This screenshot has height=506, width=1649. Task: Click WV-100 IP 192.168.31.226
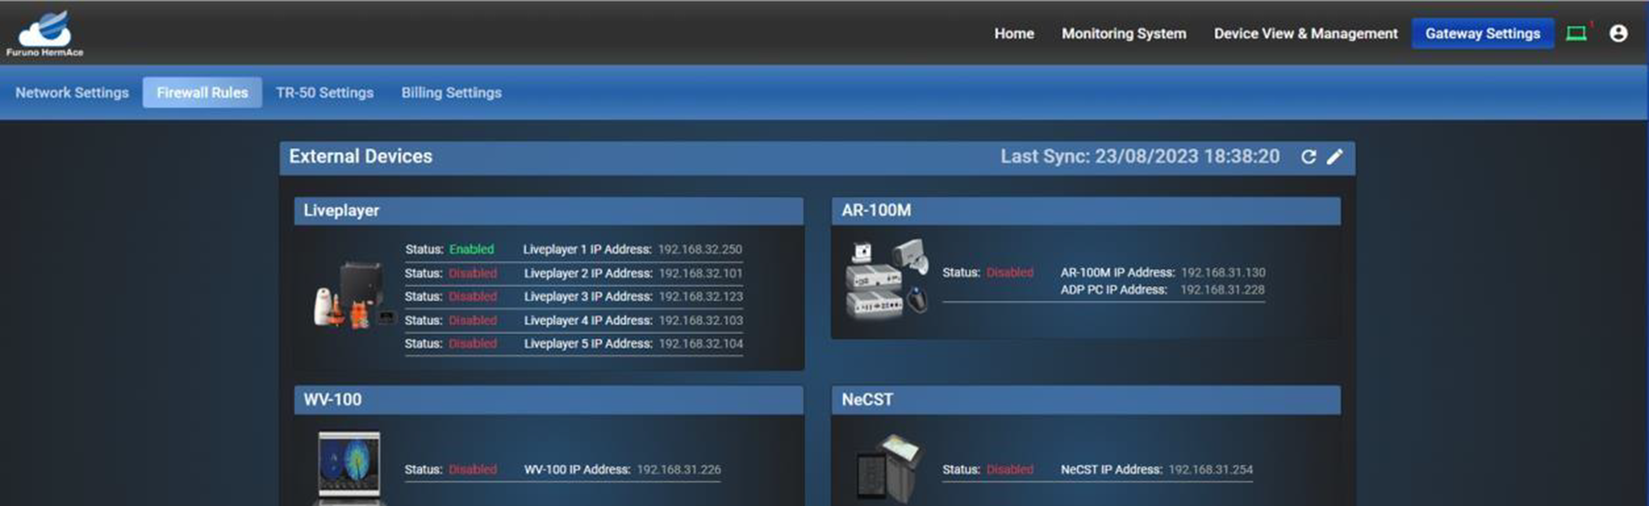click(x=679, y=469)
